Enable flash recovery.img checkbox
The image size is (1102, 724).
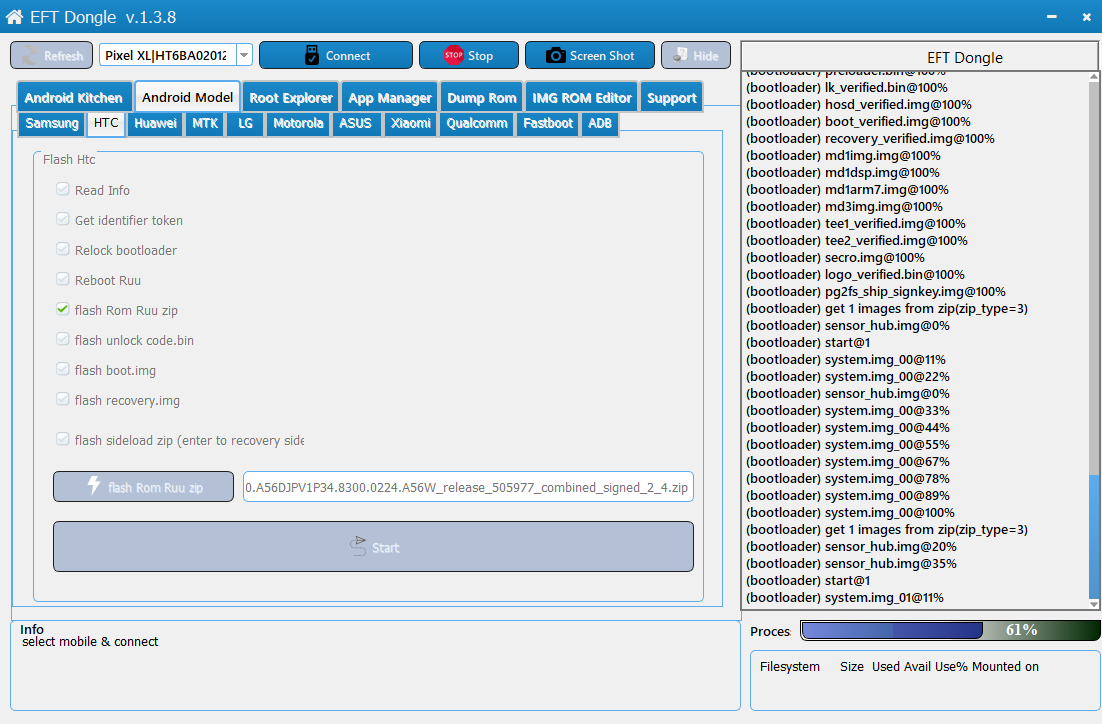click(x=63, y=399)
